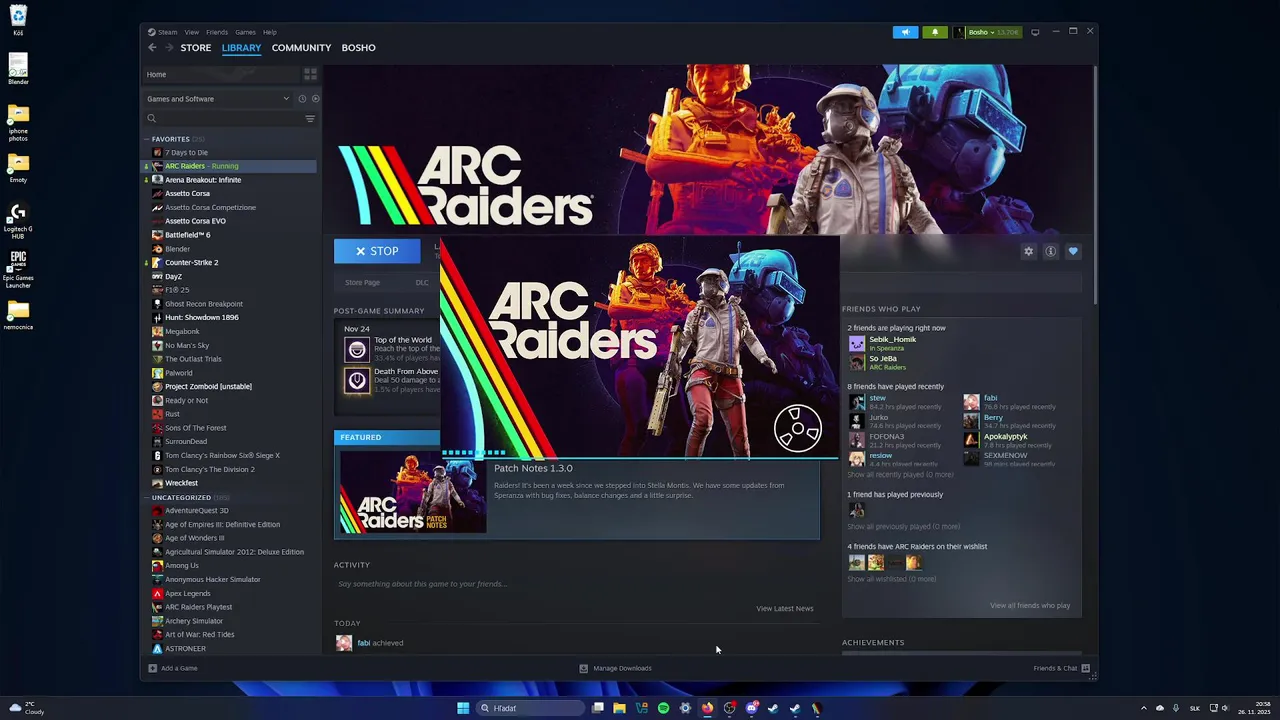Switch to the STORE tab
Screen dimensions: 1280x720
(196, 48)
